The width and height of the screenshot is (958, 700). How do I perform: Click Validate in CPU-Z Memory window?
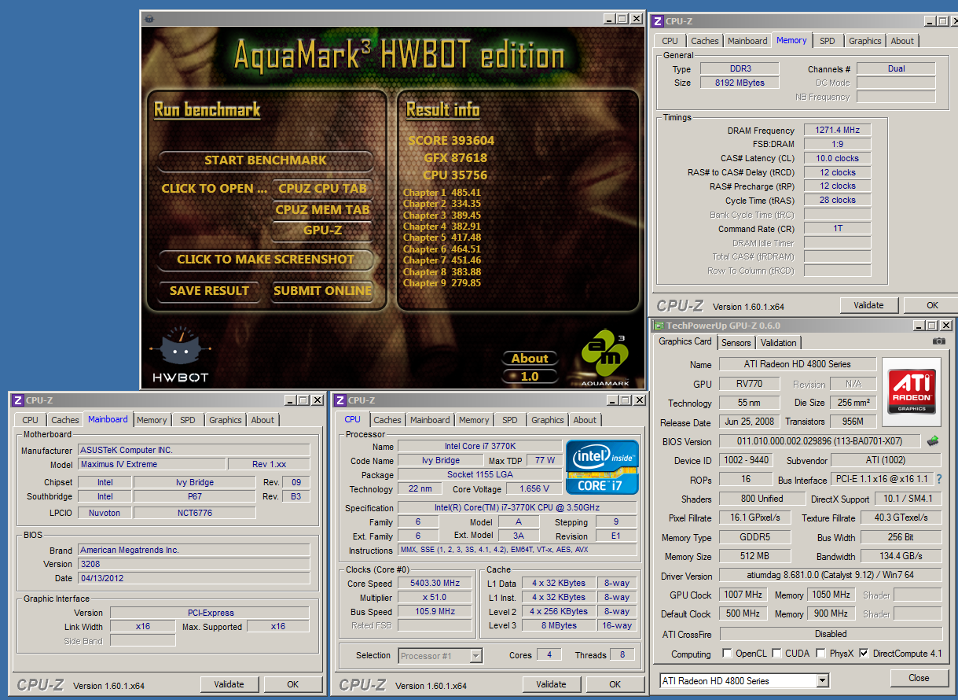coord(868,305)
